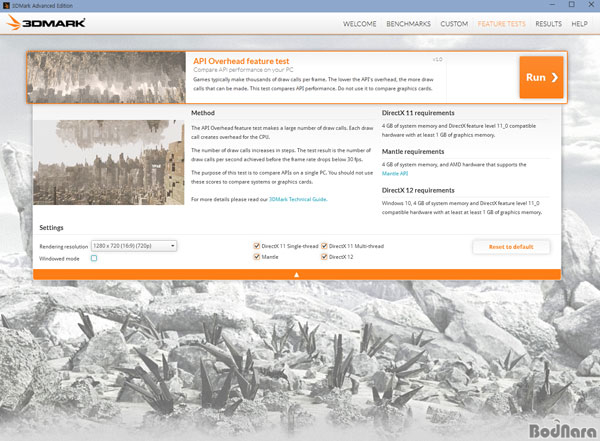Enable the Windowed mode checkbox

94,258
